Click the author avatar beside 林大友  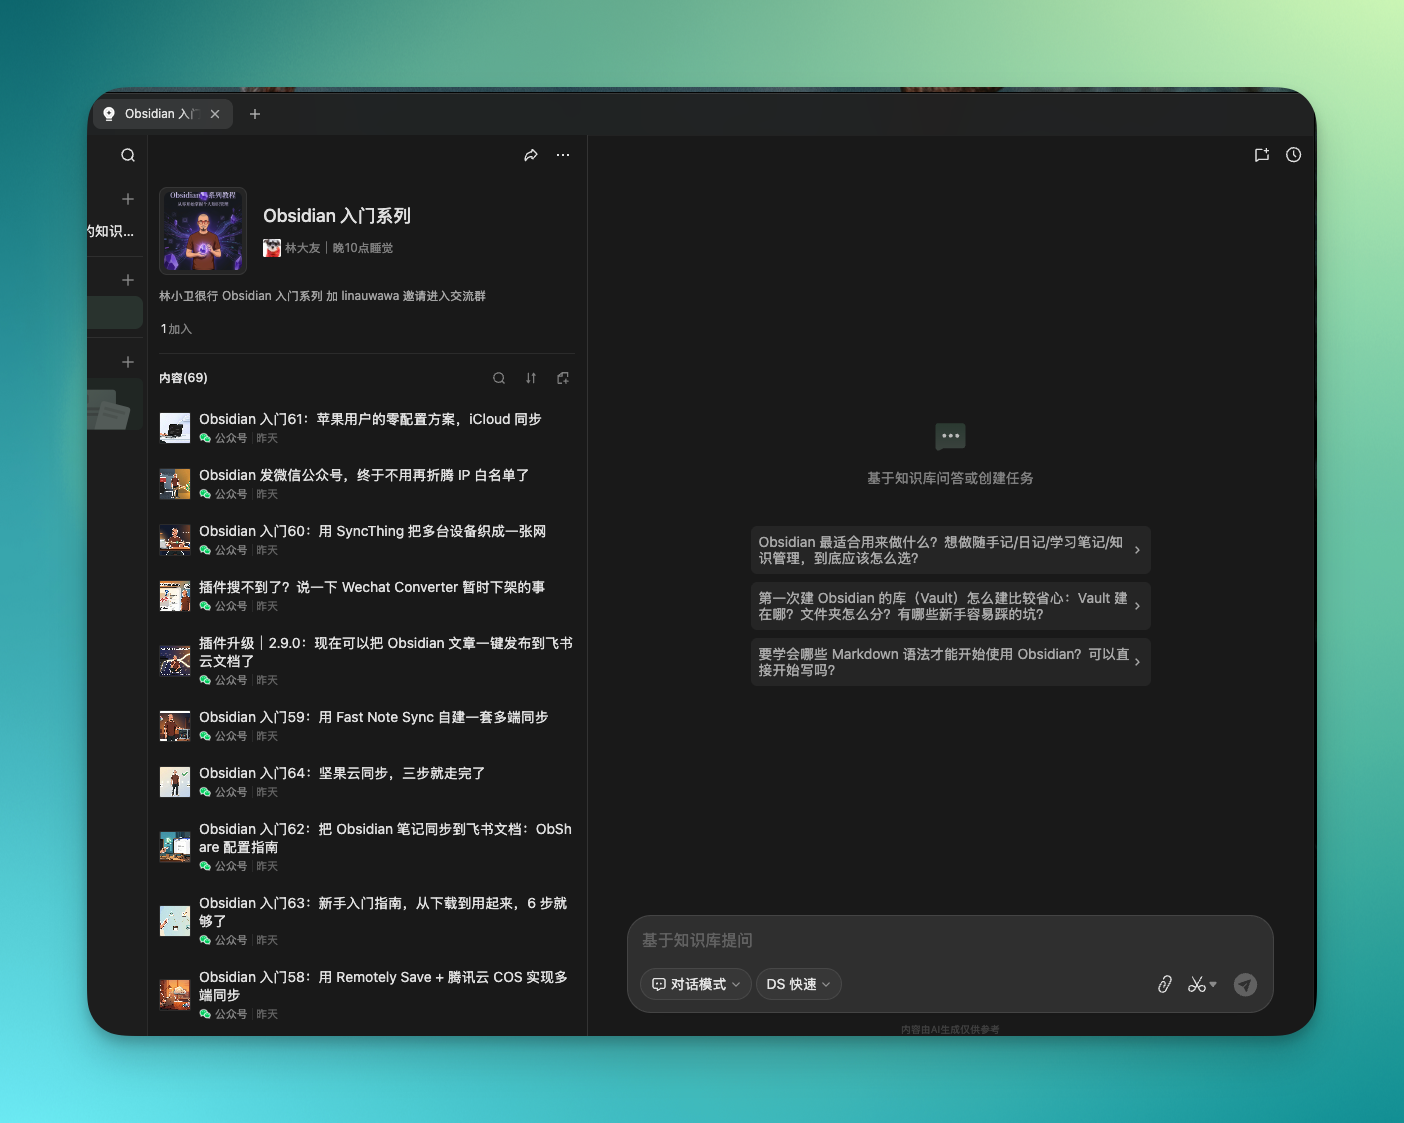pos(272,248)
